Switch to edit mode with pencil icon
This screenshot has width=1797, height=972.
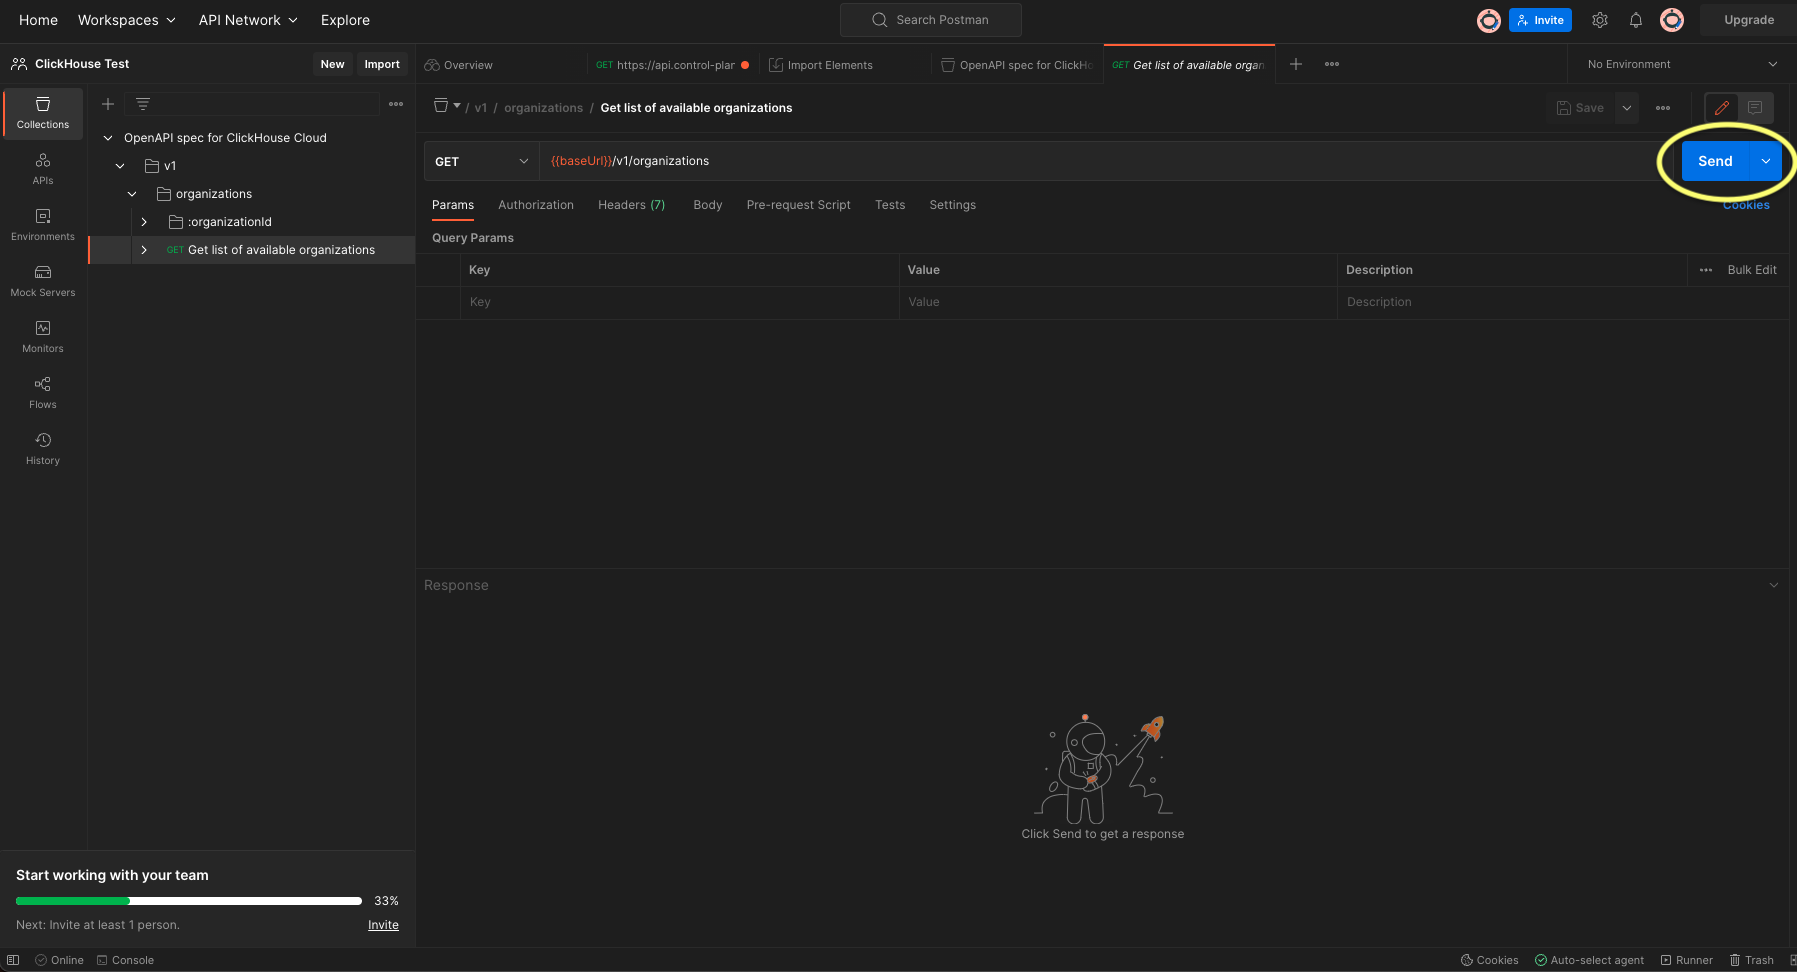coord(1722,107)
